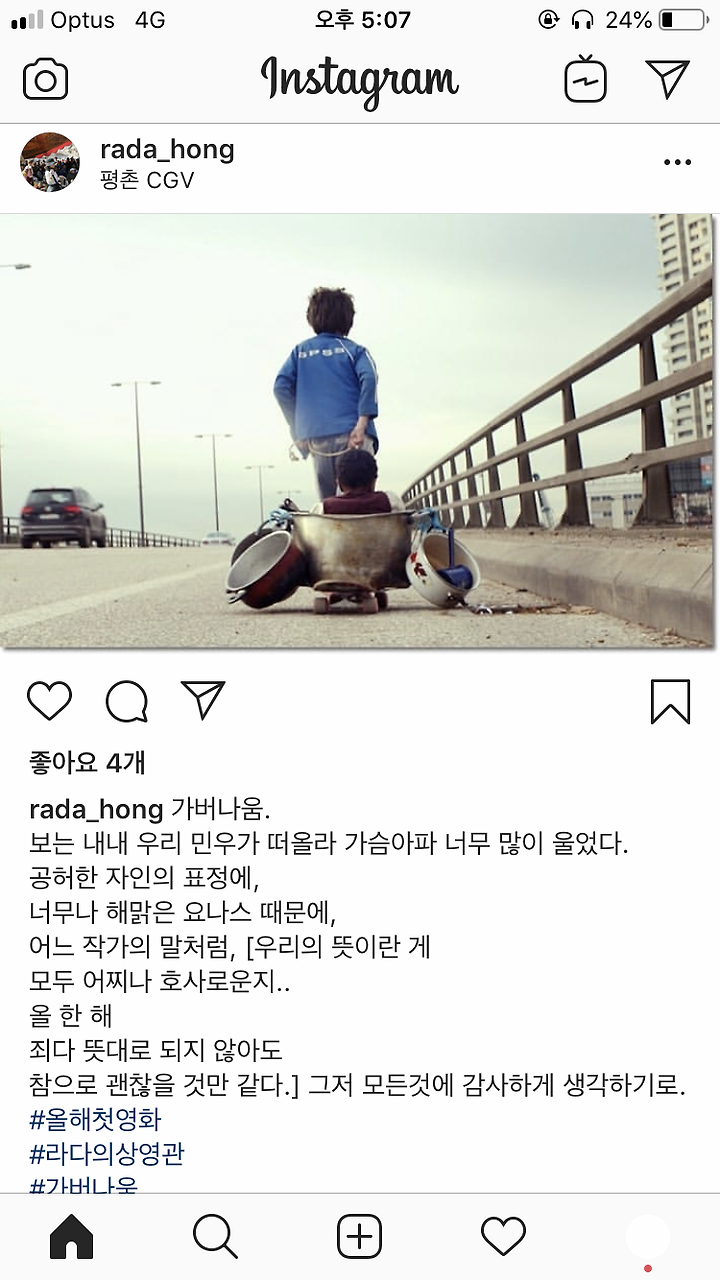Image resolution: width=720 pixels, height=1280 pixels.
Task: Open activity heart tab at bottom
Action: (503, 1237)
